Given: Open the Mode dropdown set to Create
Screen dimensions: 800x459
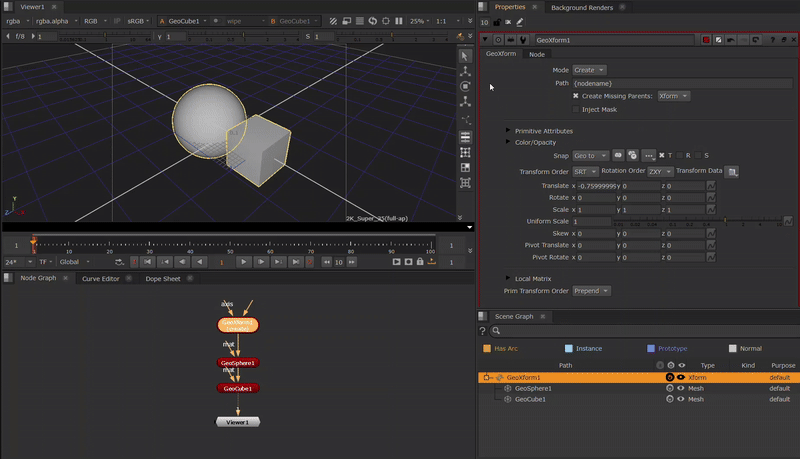Looking at the screenshot, I should click(x=589, y=70).
